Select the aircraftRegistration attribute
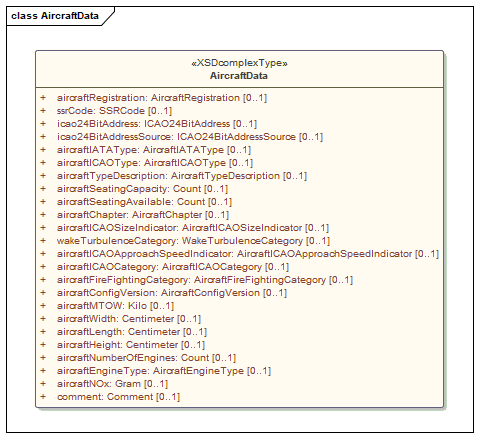 tap(162, 98)
